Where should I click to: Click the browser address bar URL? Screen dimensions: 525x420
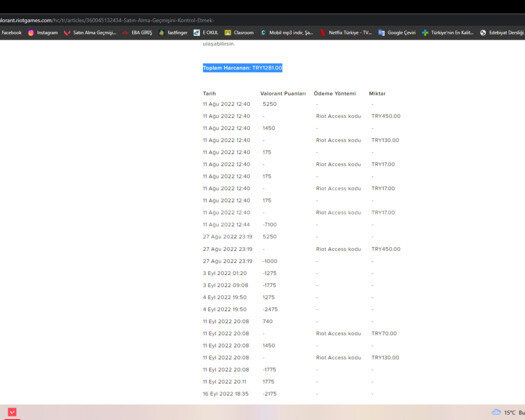107,20
